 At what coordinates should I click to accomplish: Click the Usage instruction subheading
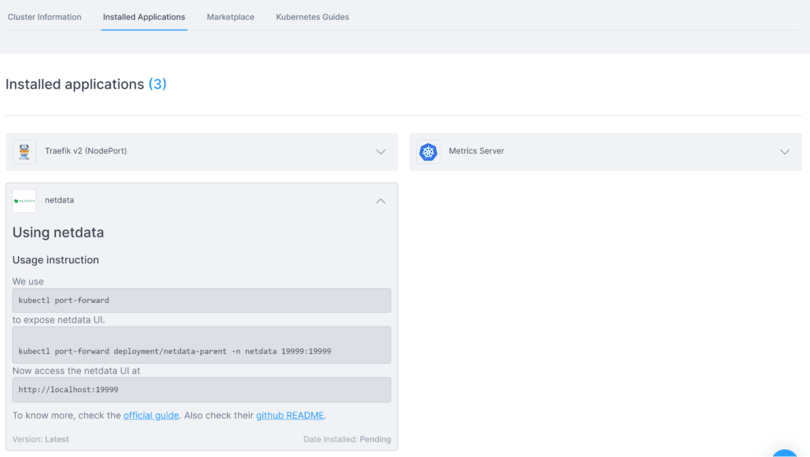pos(56,260)
